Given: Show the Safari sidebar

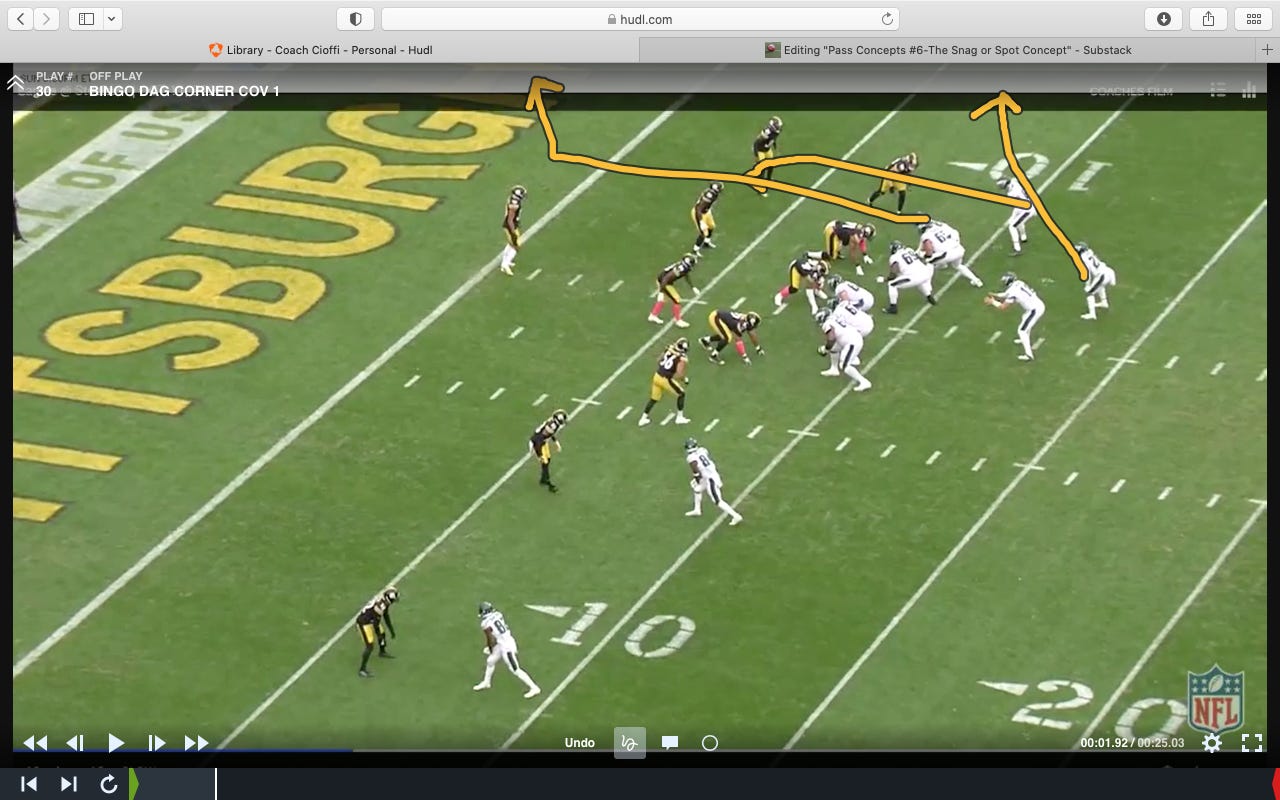Looking at the screenshot, I should pyautogui.click(x=86, y=19).
